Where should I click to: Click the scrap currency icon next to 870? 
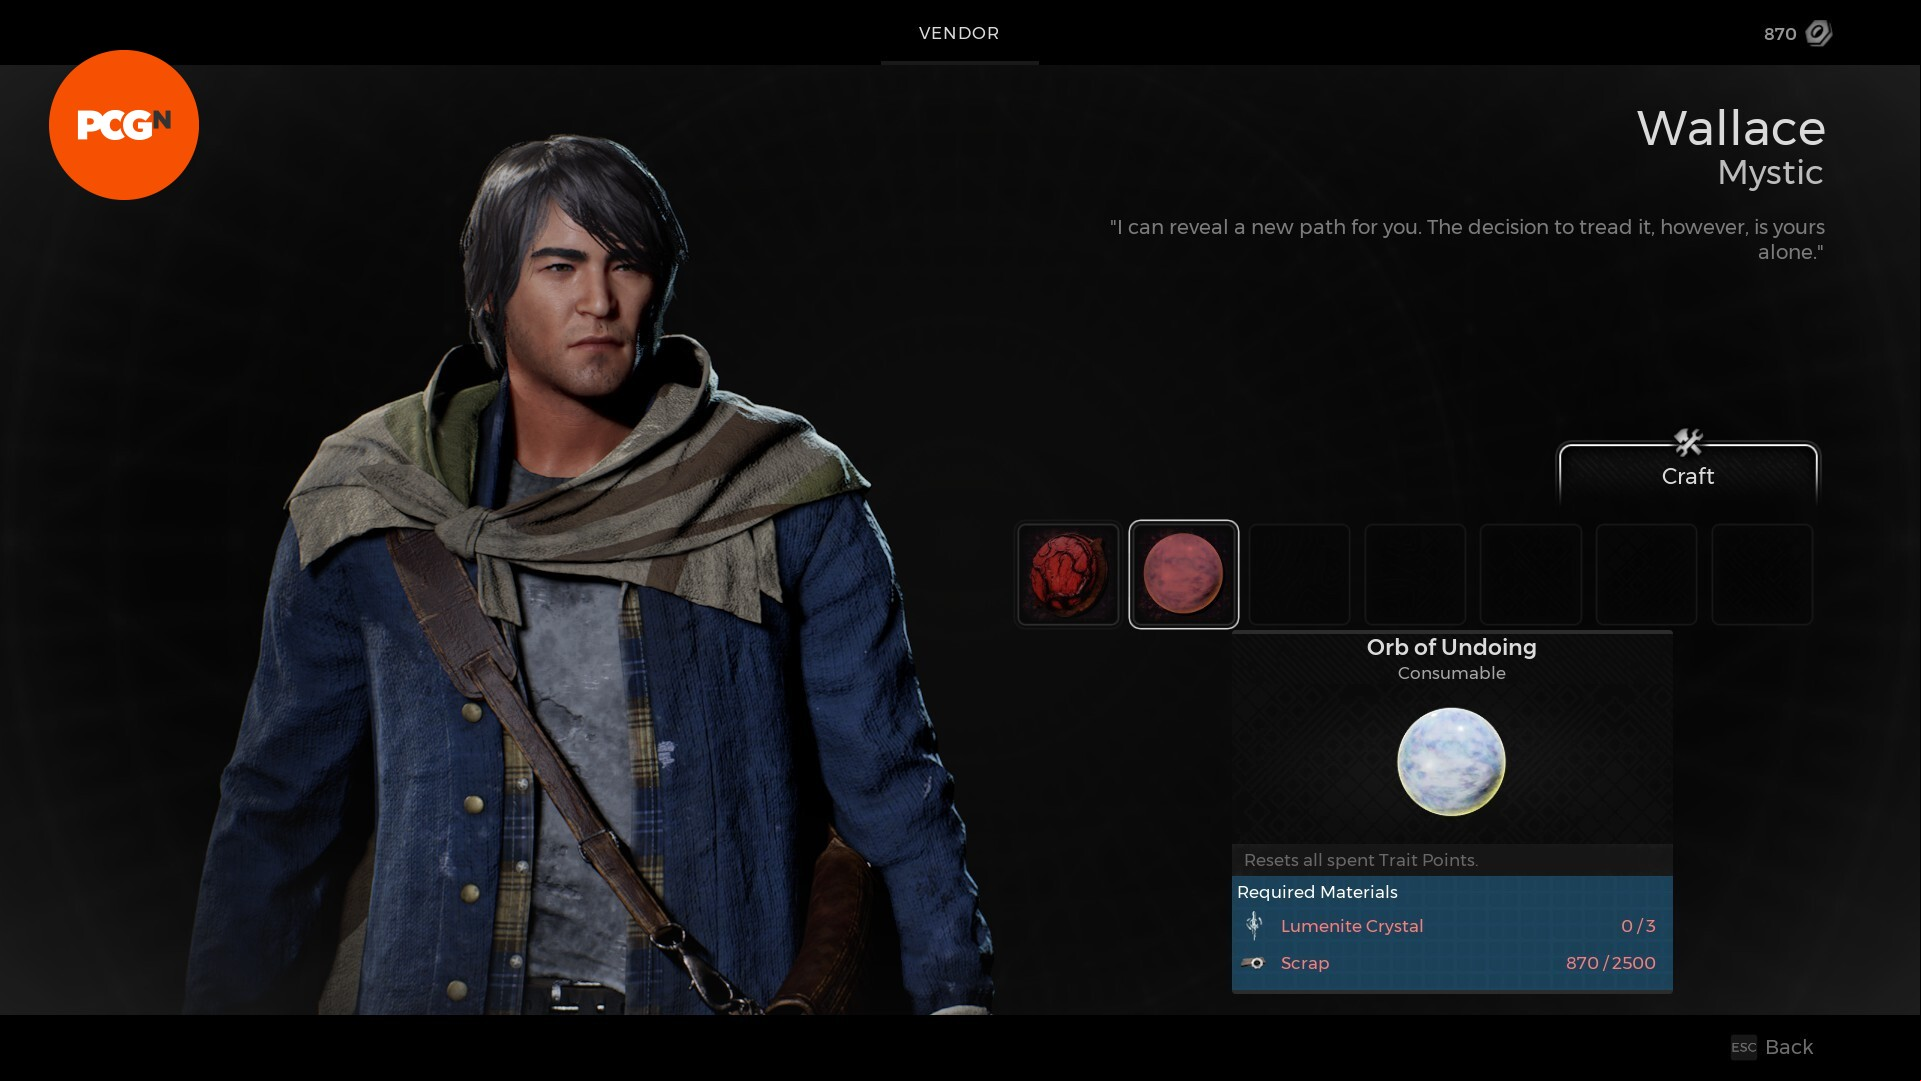[x=1819, y=33]
